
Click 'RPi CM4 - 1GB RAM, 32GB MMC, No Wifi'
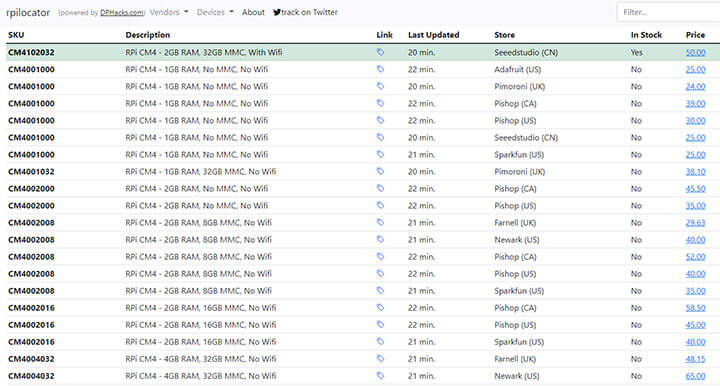[201, 172]
